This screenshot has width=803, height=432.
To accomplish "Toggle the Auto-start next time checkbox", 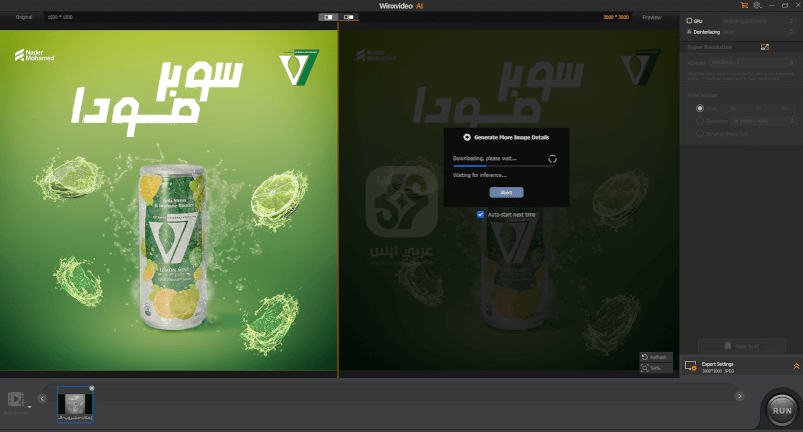I will click(x=480, y=214).
